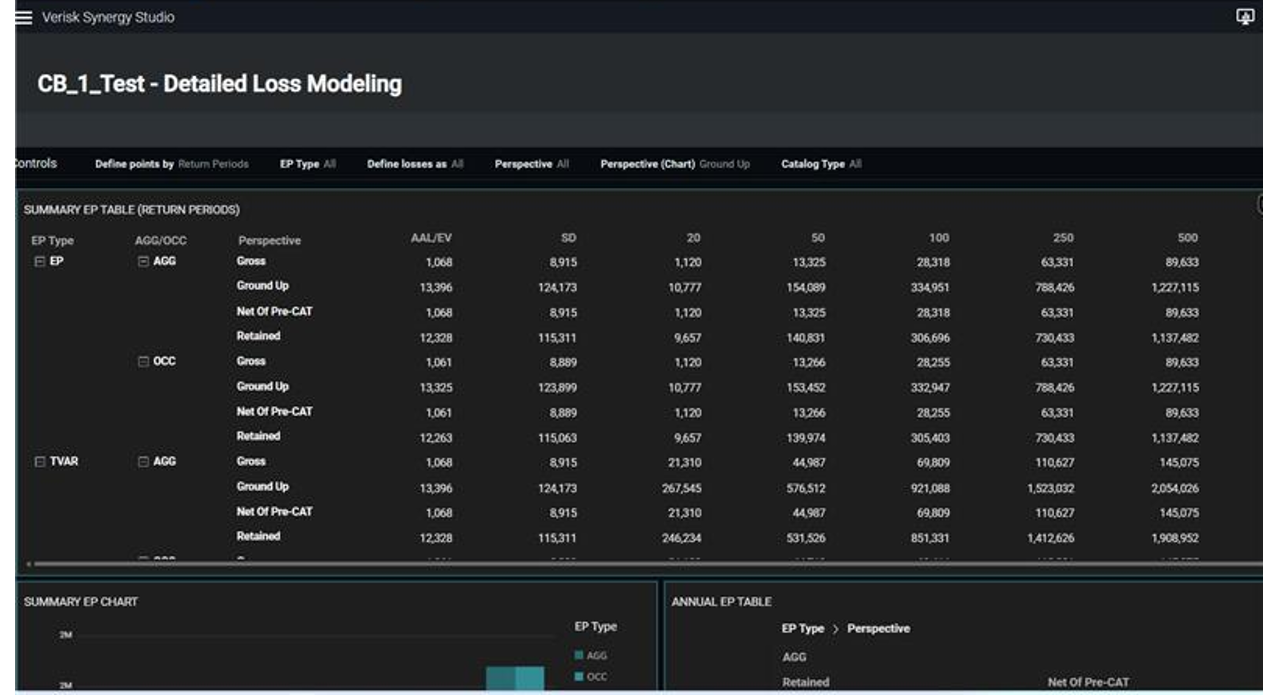Collapse the TVAR type tree node
This screenshot has height=695, width=1277.
(40, 462)
